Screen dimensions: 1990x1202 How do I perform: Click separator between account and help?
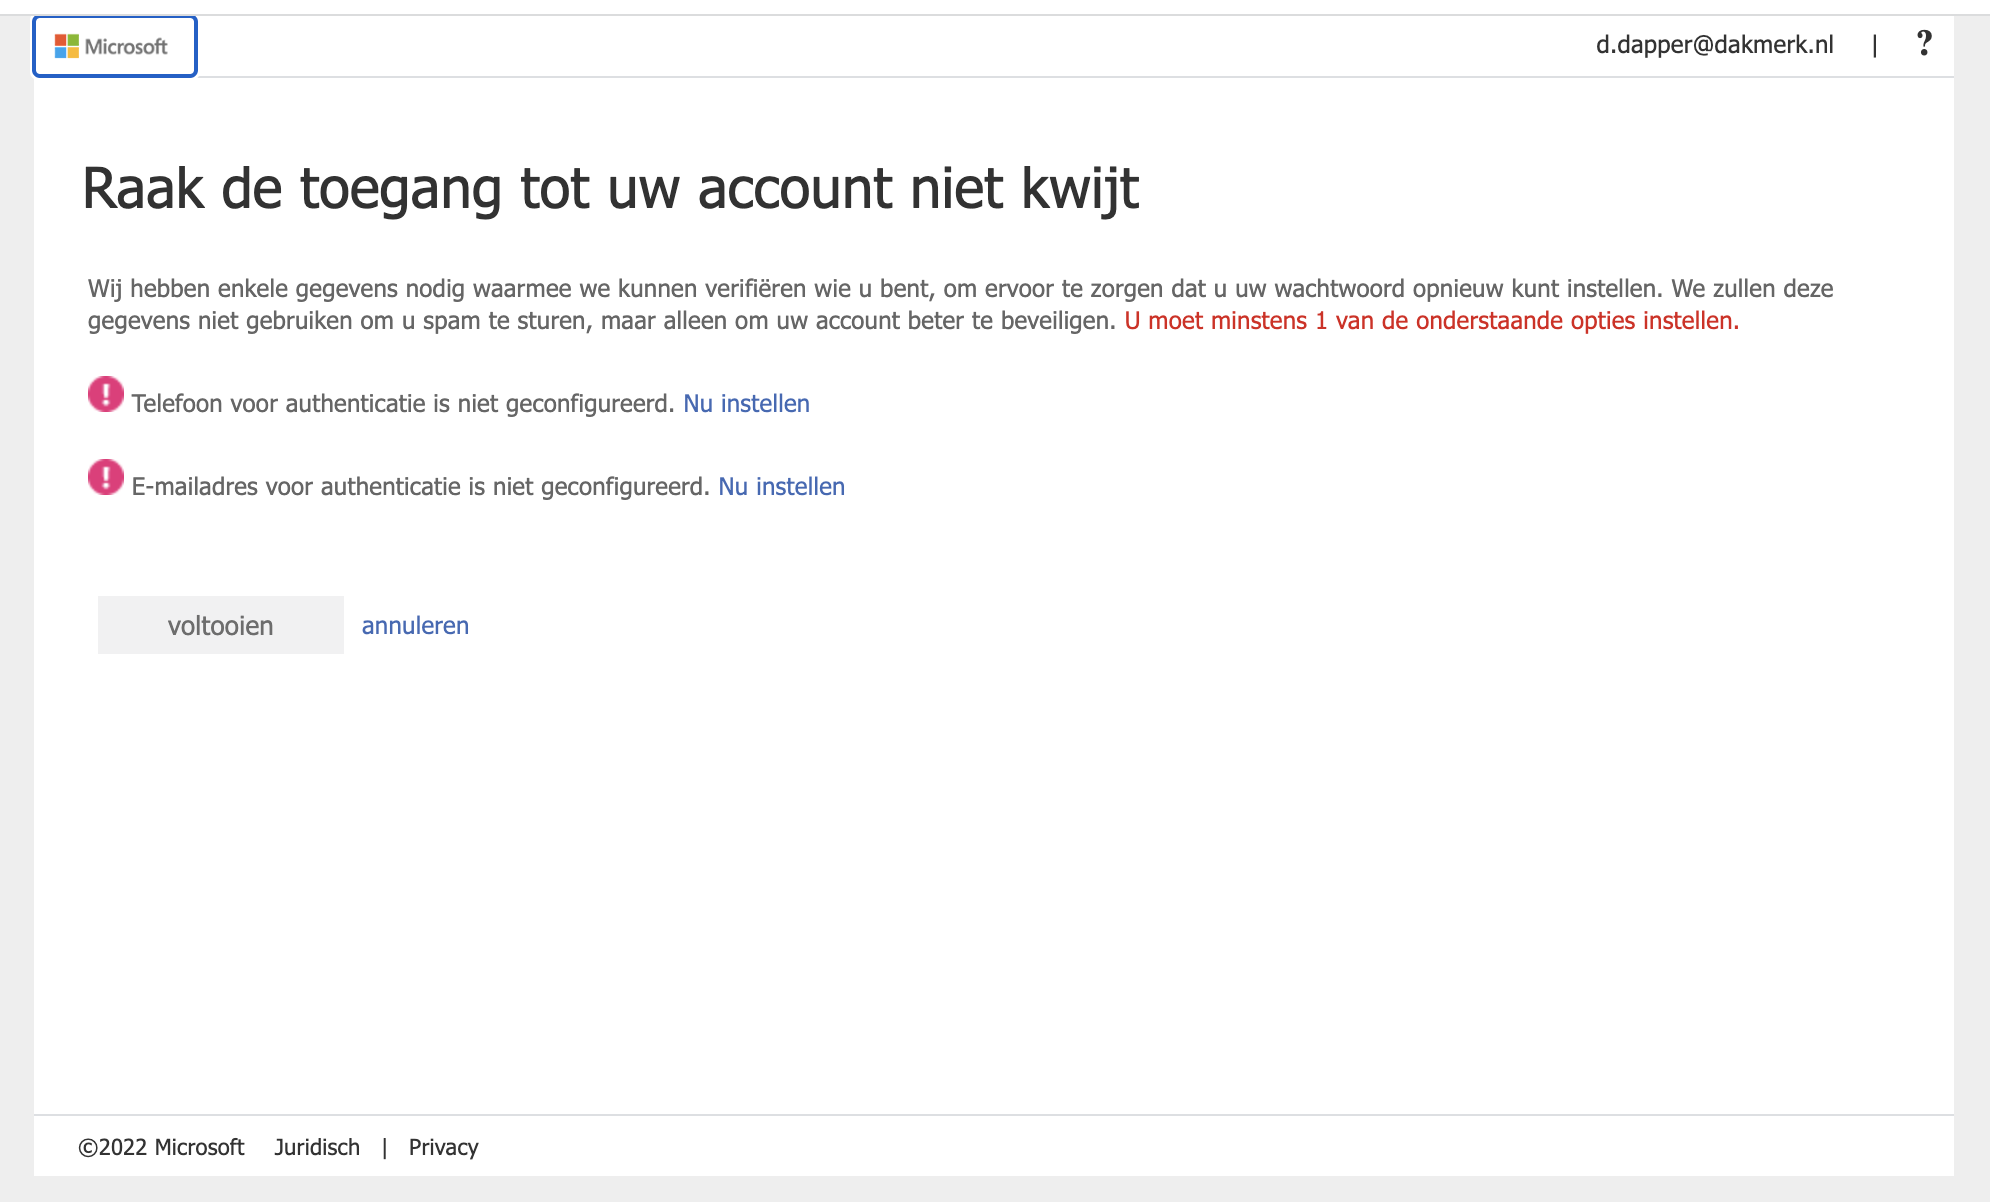point(1874,45)
